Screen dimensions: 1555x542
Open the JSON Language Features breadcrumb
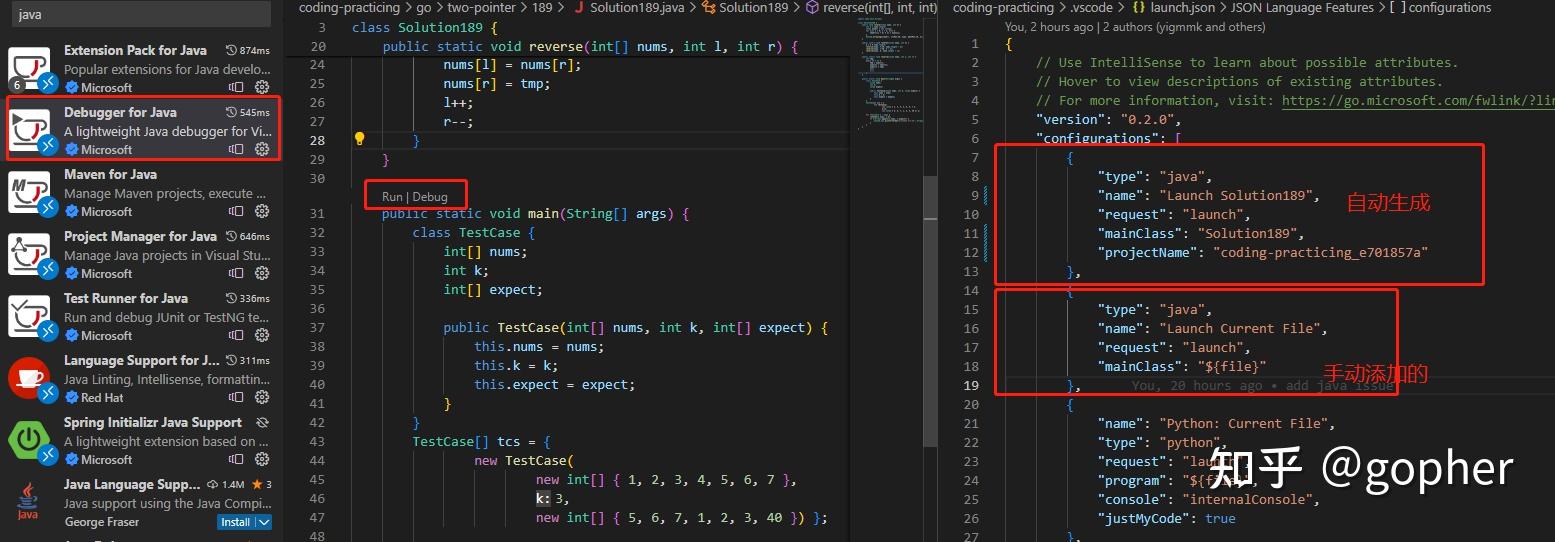coord(1304,7)
